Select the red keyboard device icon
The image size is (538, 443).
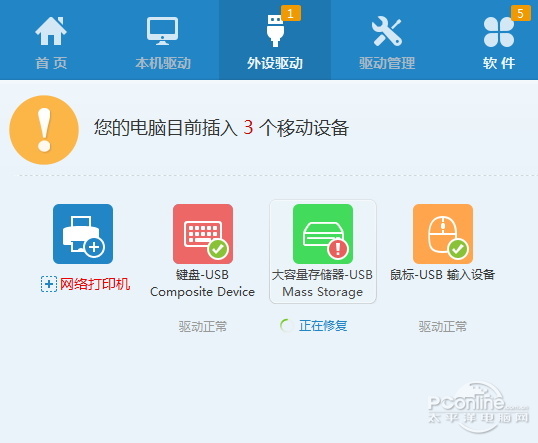[x=203, y=234]
